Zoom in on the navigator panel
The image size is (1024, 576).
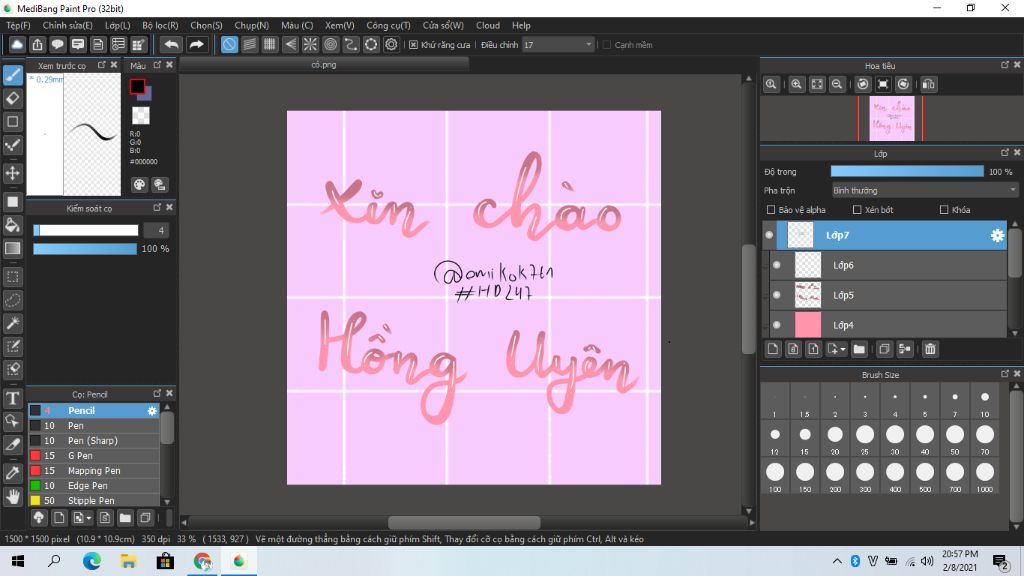point(797,84)
